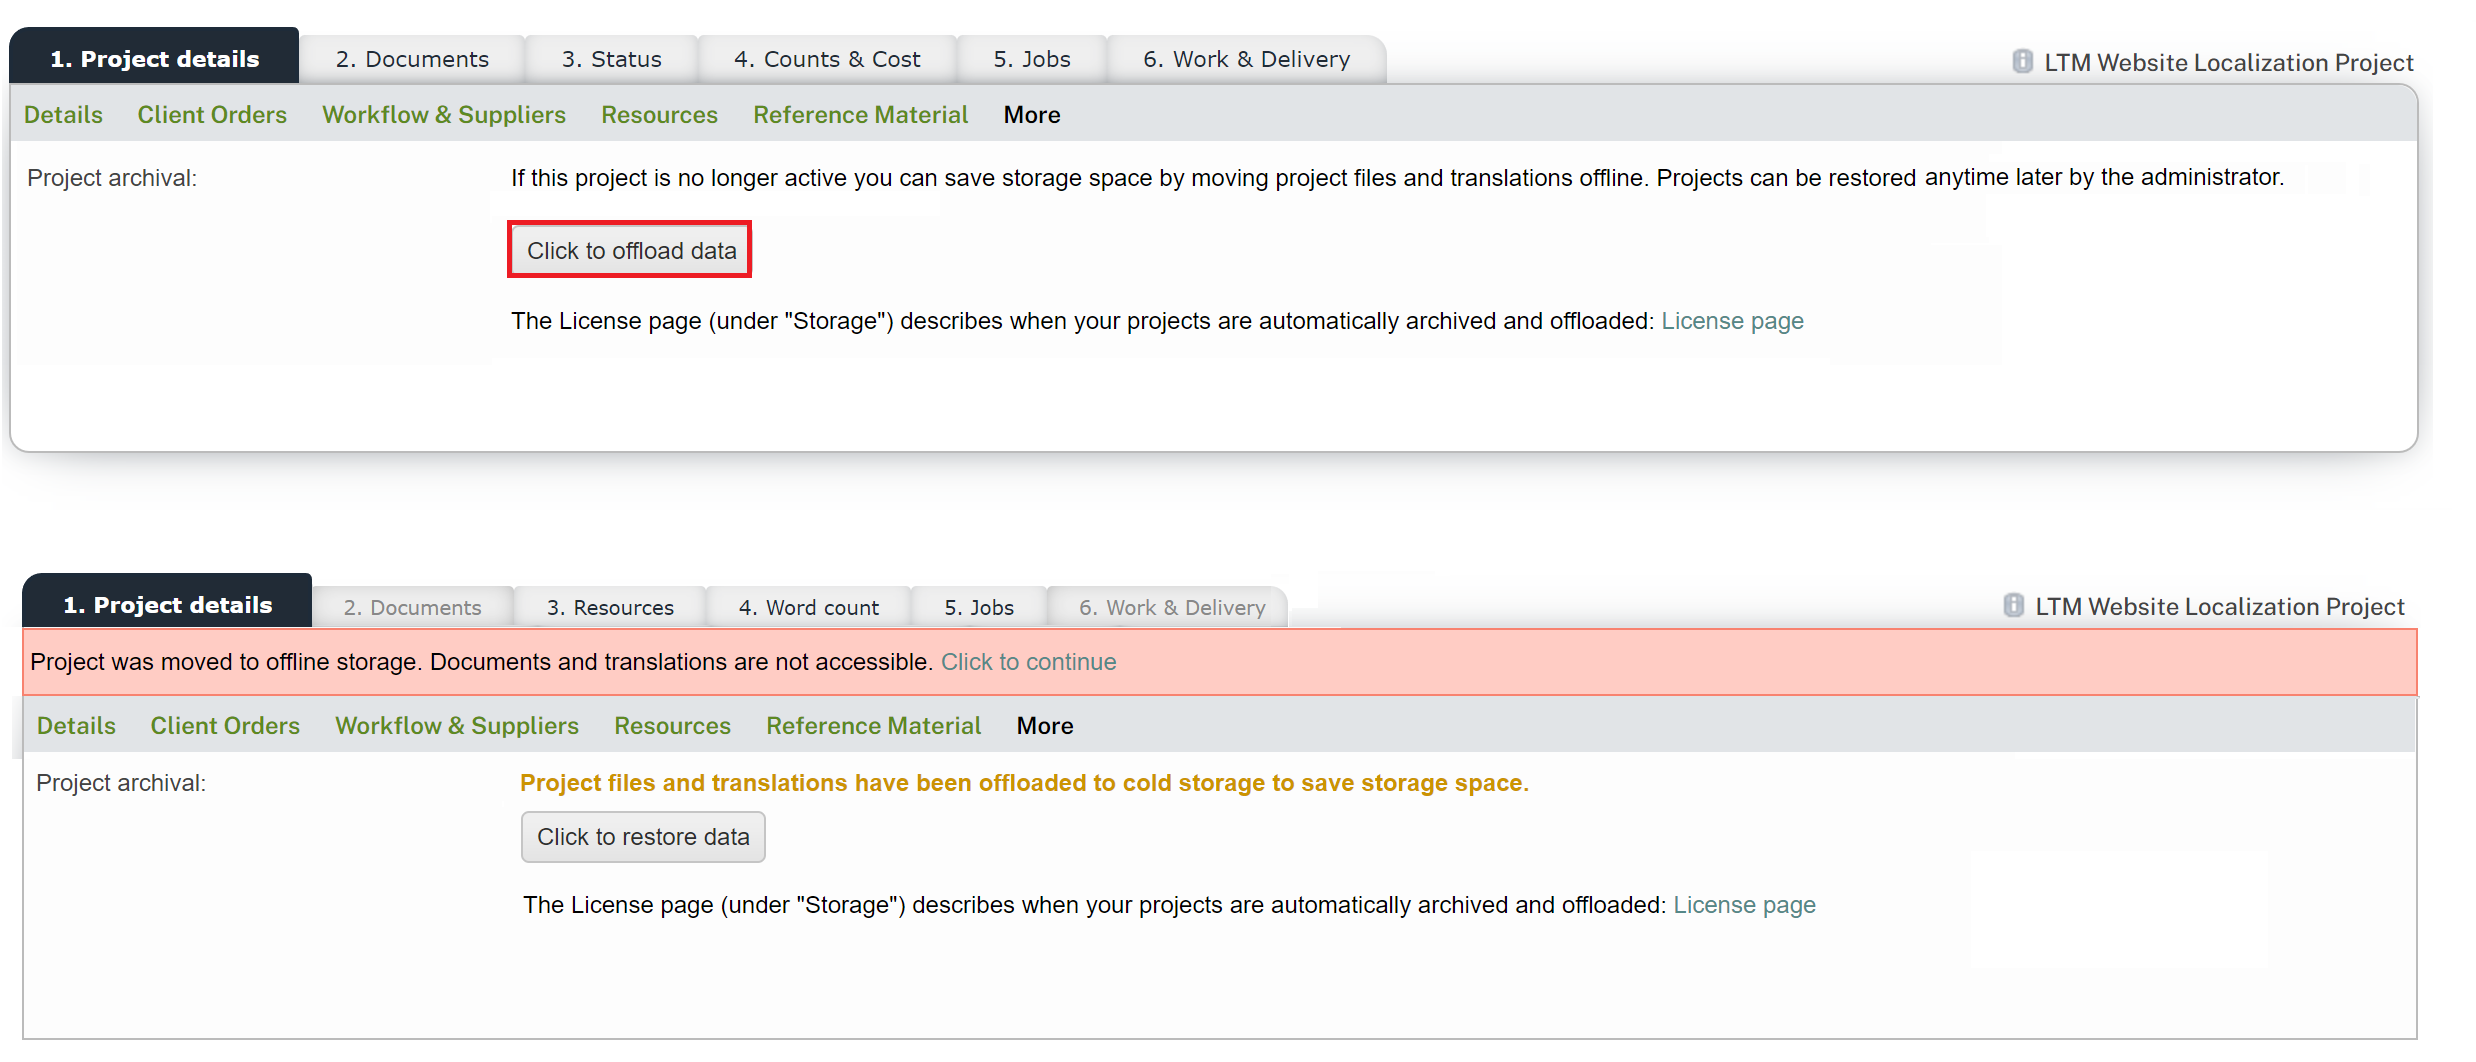Open the '3. Status' tab
This screenshot has width=2476, height=1062.
point(611,60)
